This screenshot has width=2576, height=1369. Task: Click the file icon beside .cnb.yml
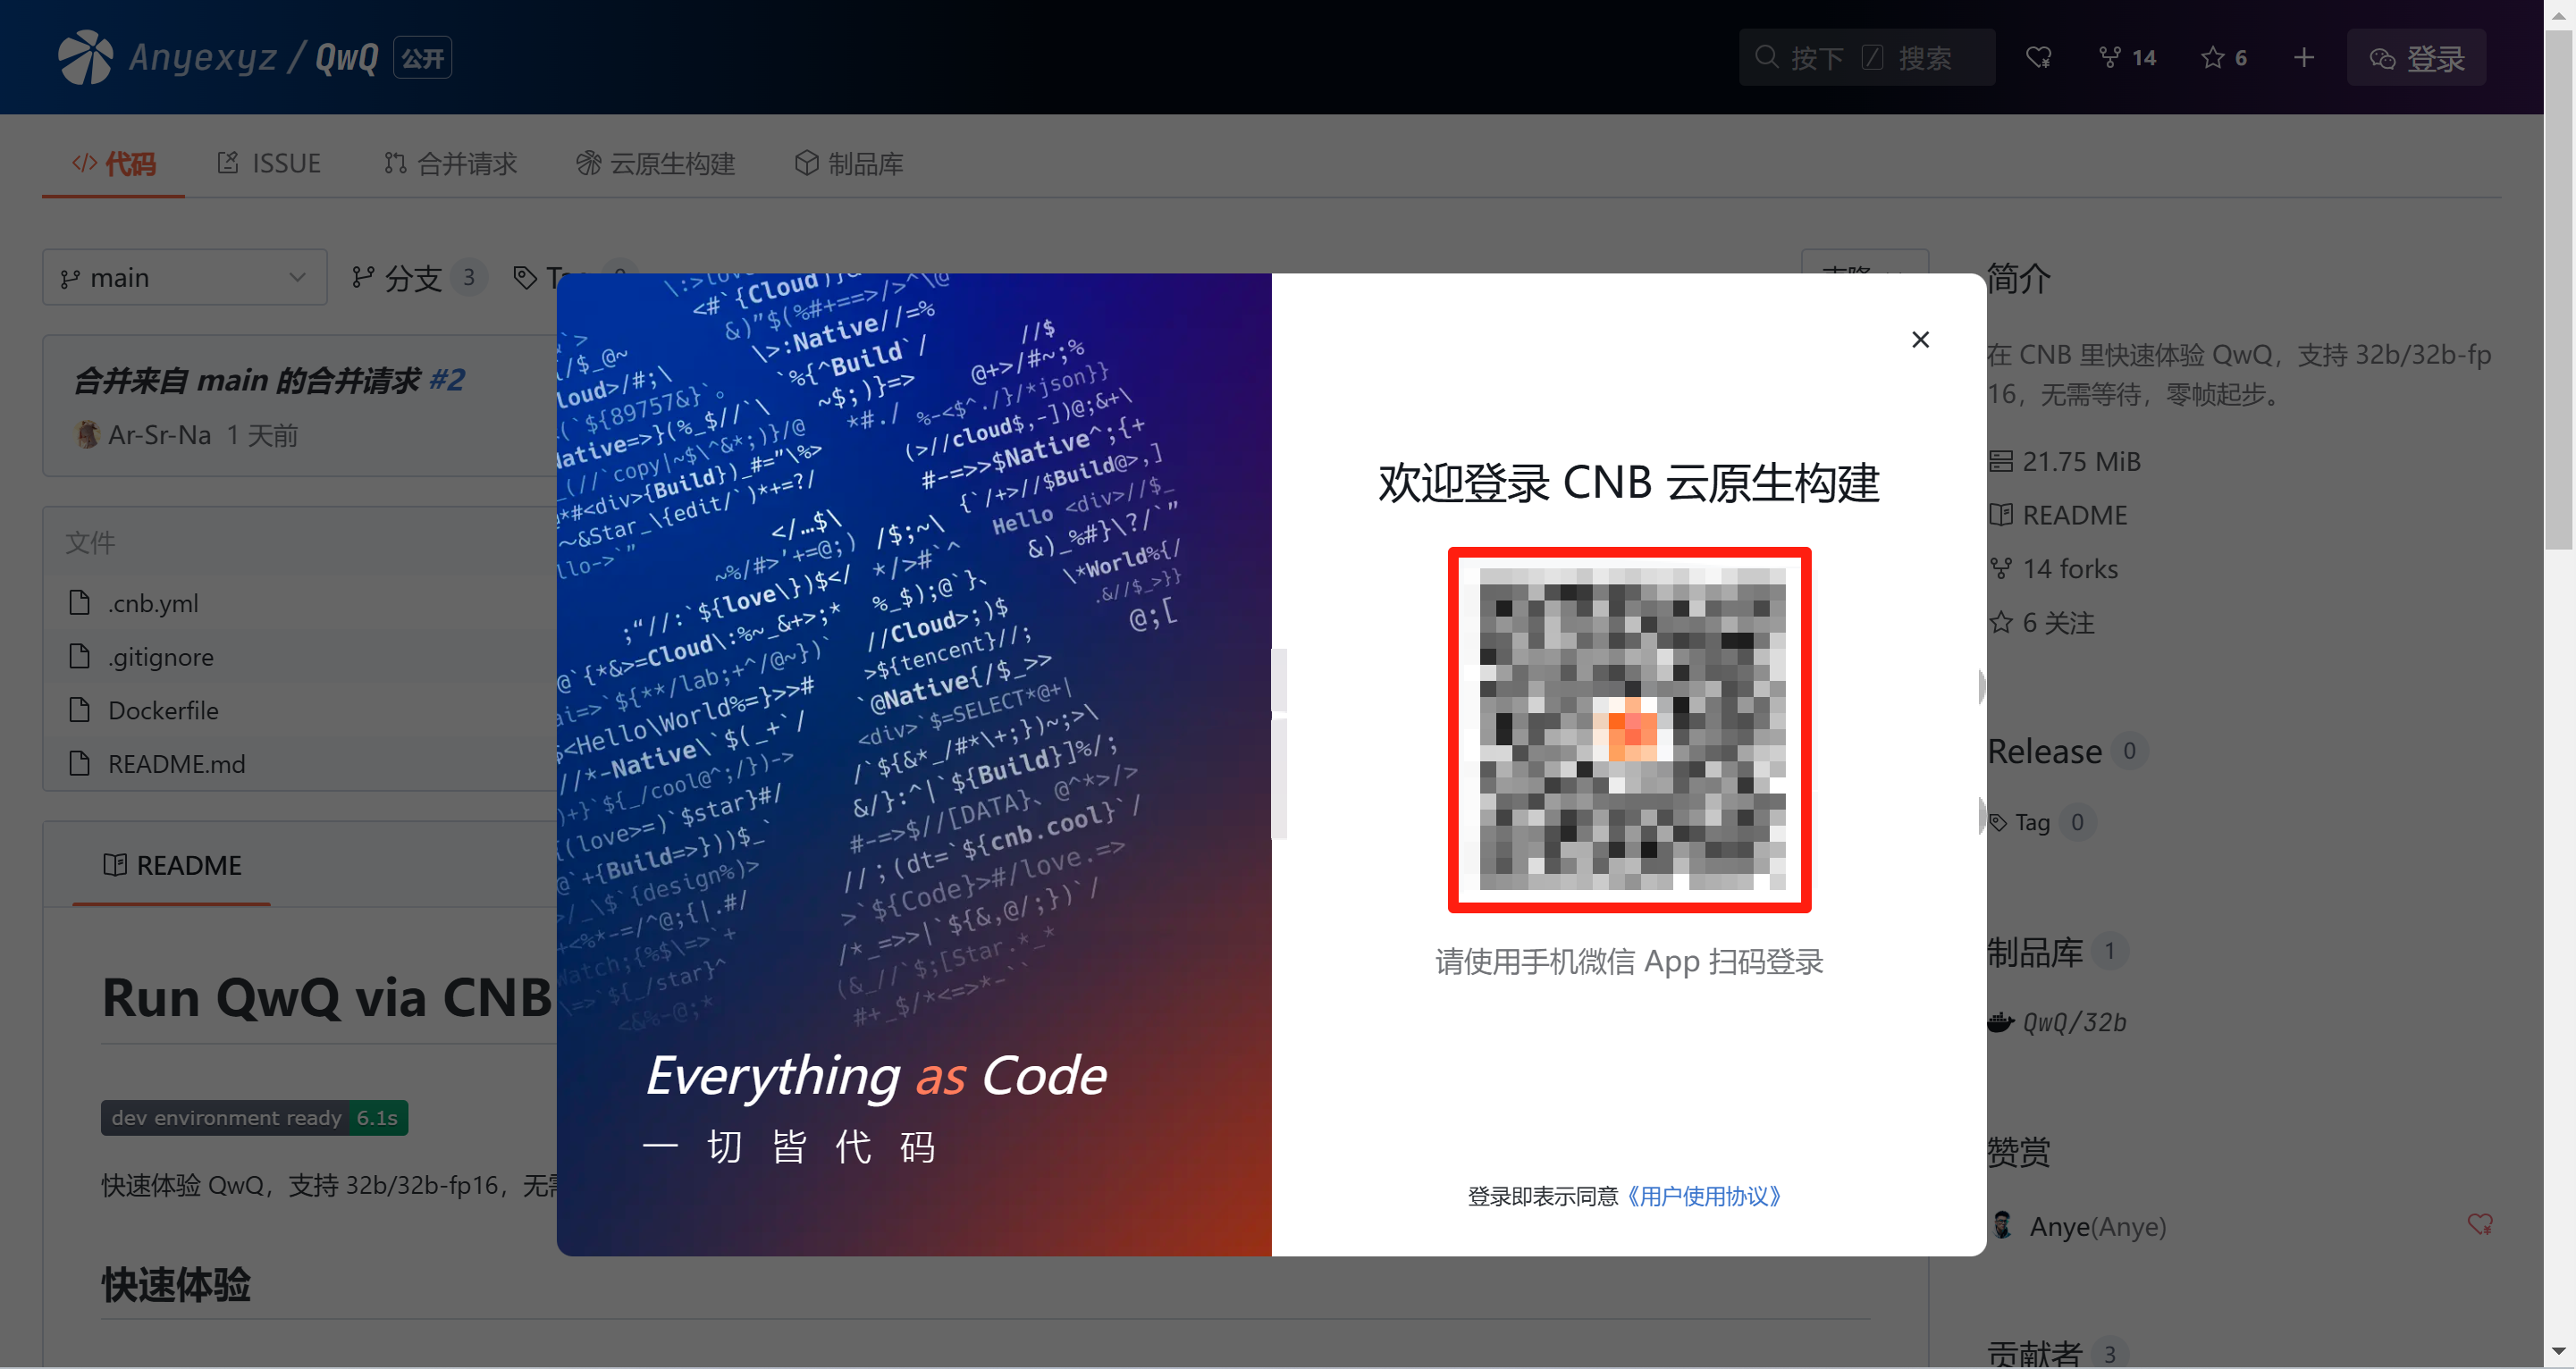tap(79, 602)
